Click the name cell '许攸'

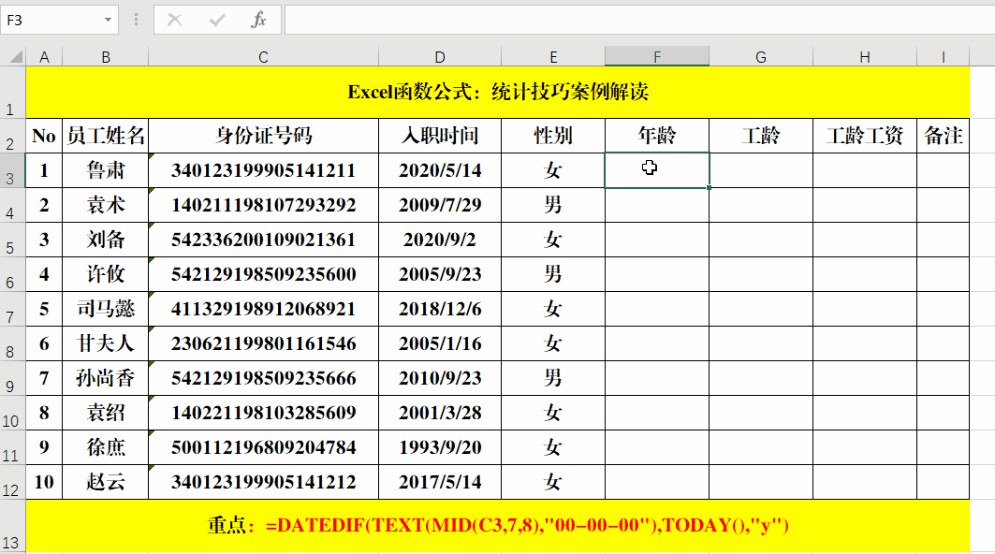(x=105, y=274)
